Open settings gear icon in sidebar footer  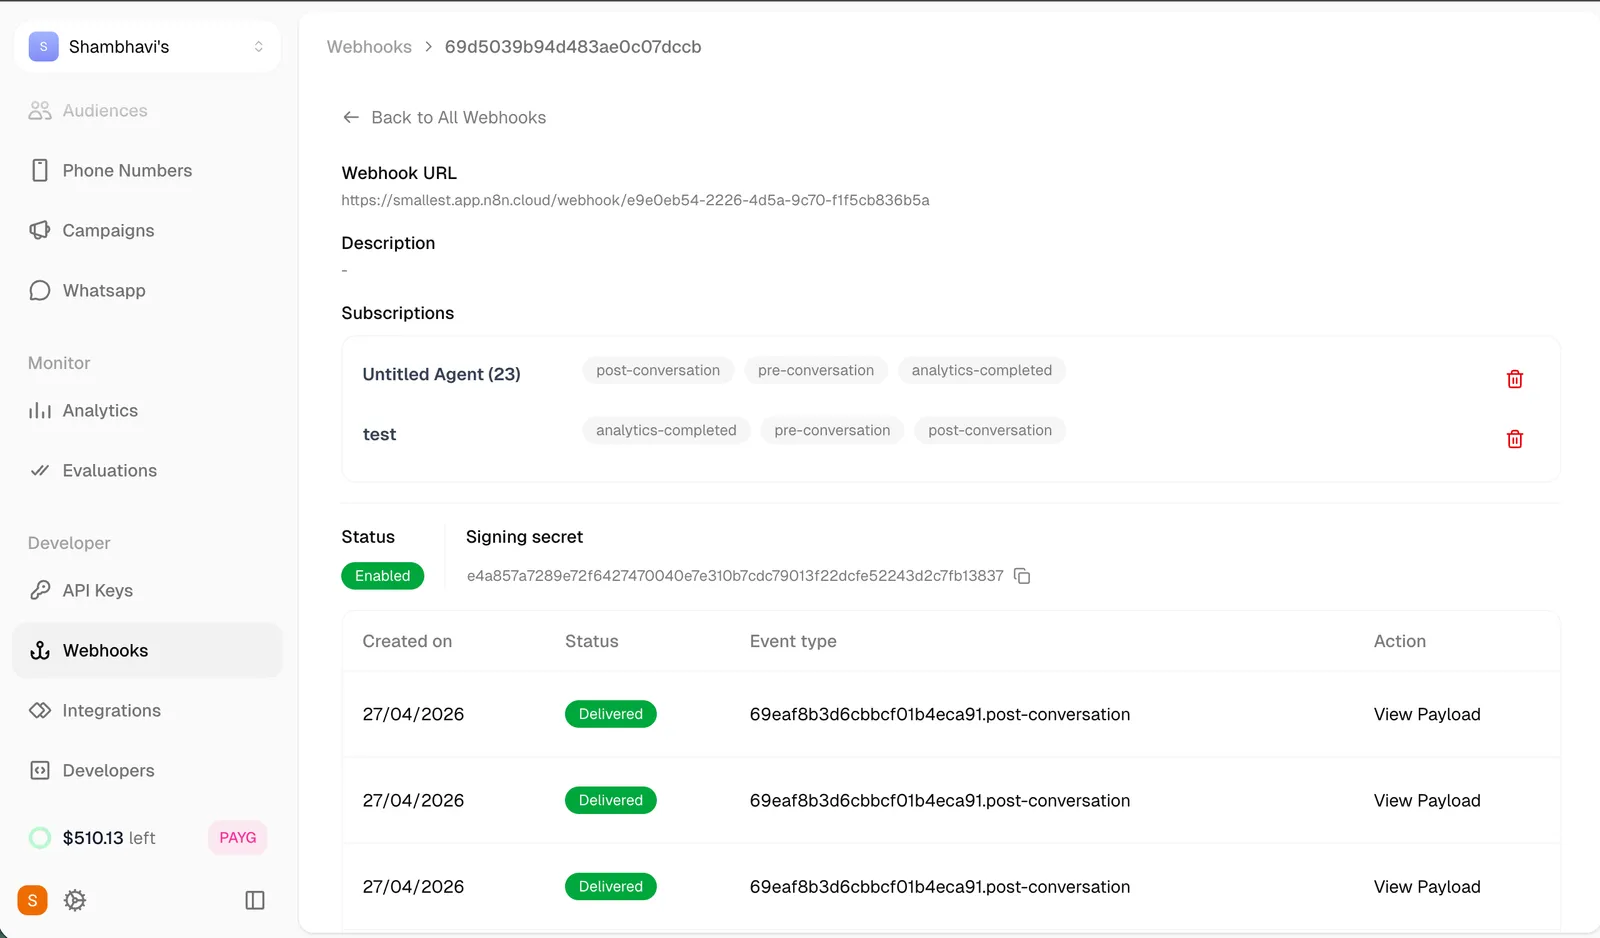point(75,900)
